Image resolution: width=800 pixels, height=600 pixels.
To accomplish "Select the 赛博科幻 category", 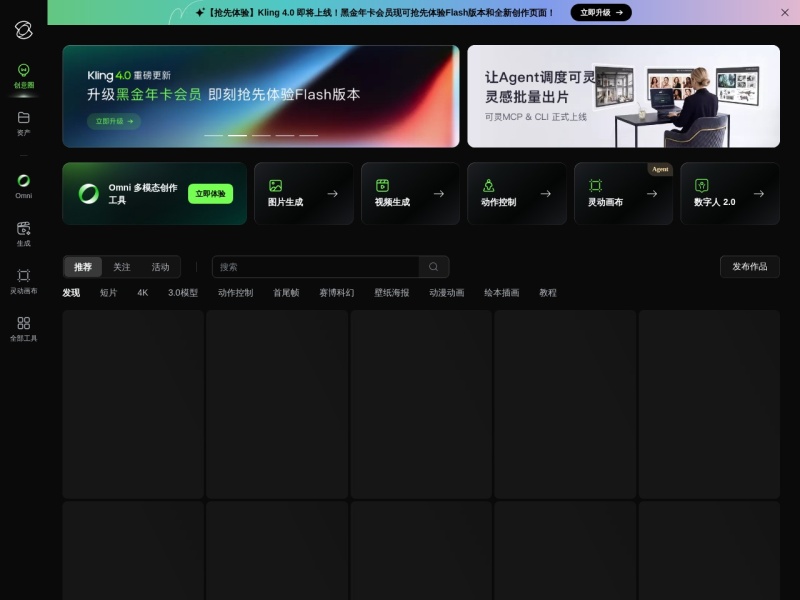I will coord(336,292).
